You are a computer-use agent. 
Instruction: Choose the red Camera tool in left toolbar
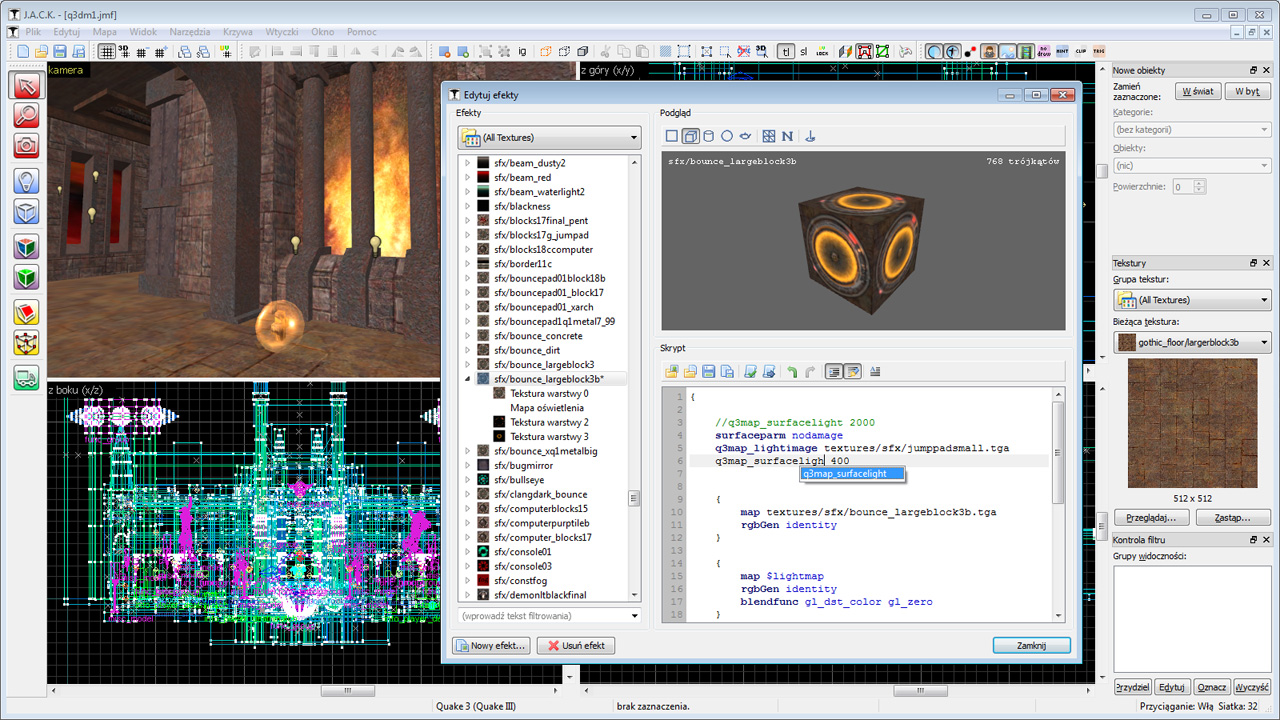tap(26, 146)
